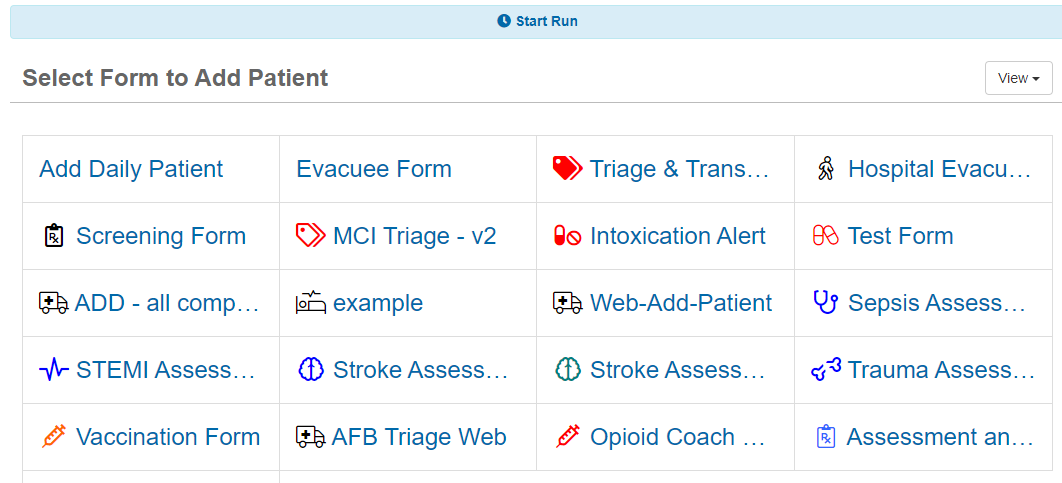Viewport: 1062px width, 483px height.
Task: Click the clock icon in Start Run bar
Action: 503,22
